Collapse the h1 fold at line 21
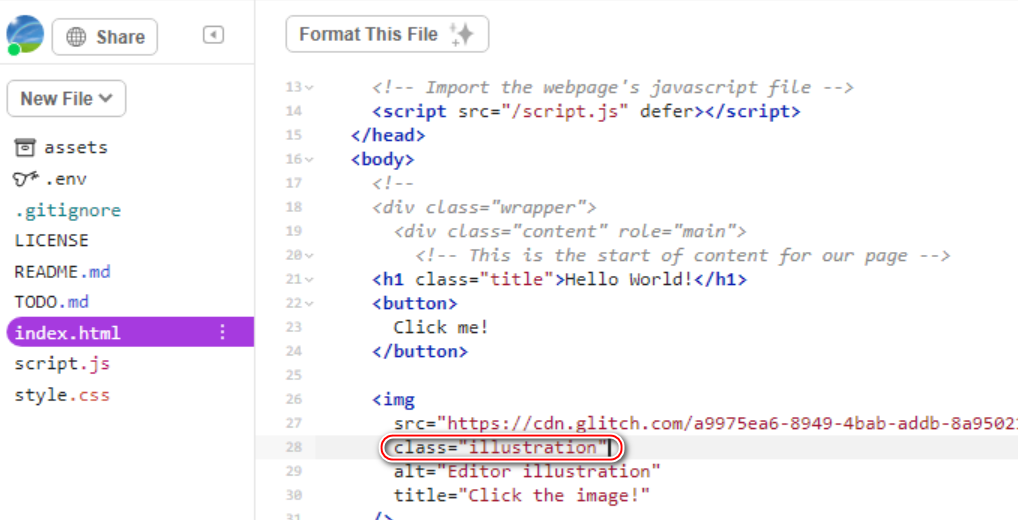The width and height of the screenshot is (1018, 520). point(309,280)
